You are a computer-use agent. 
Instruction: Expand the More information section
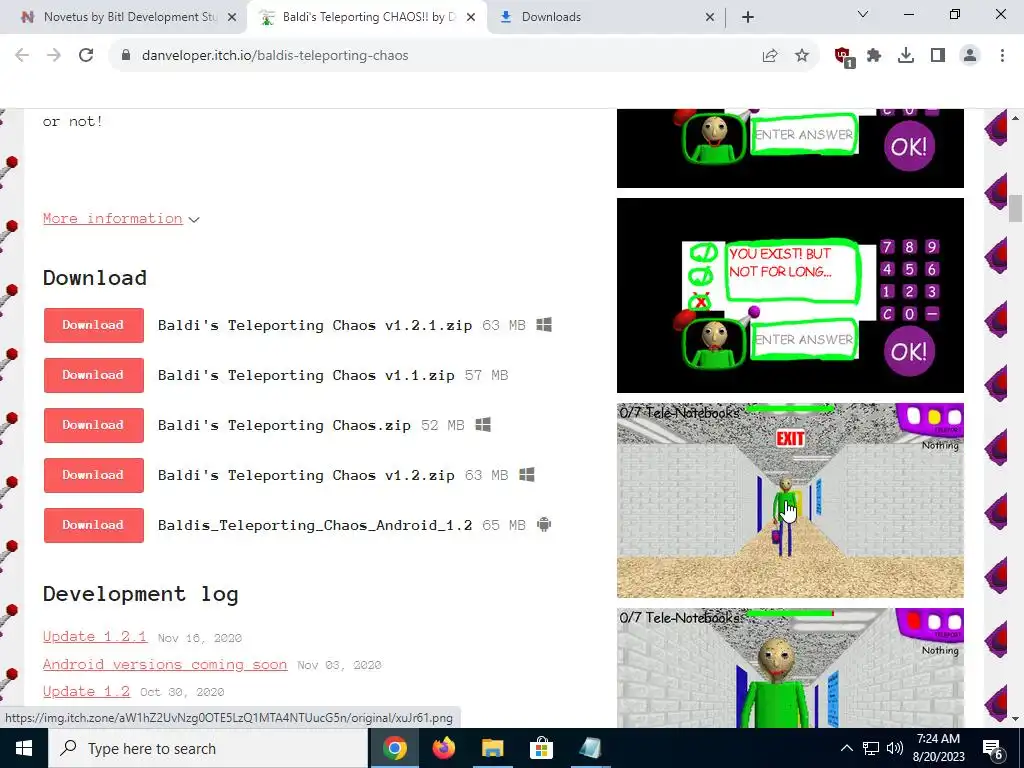point(121,219)
